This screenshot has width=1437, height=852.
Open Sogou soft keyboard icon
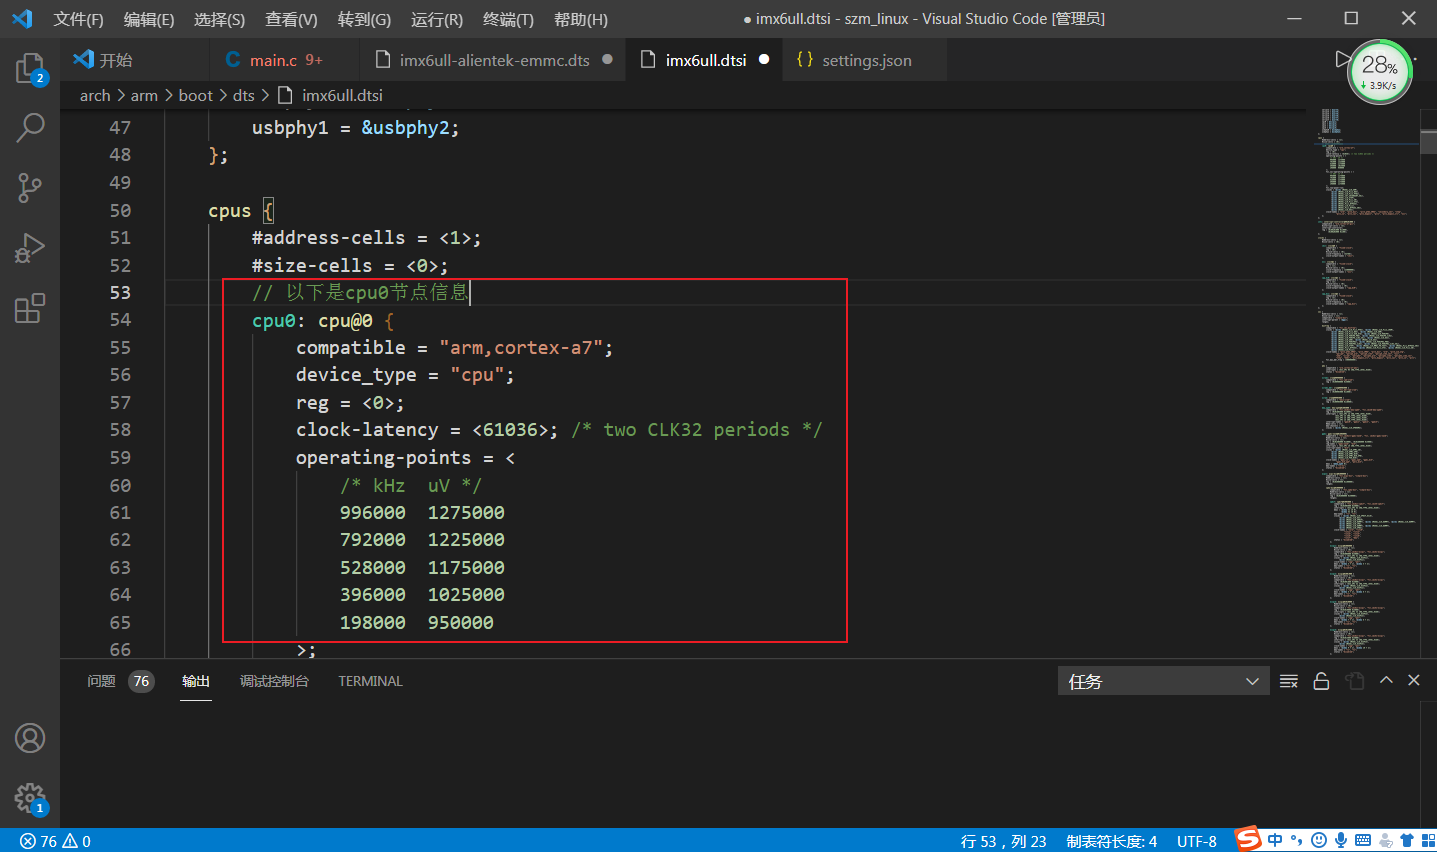(x=1363, y=840)
